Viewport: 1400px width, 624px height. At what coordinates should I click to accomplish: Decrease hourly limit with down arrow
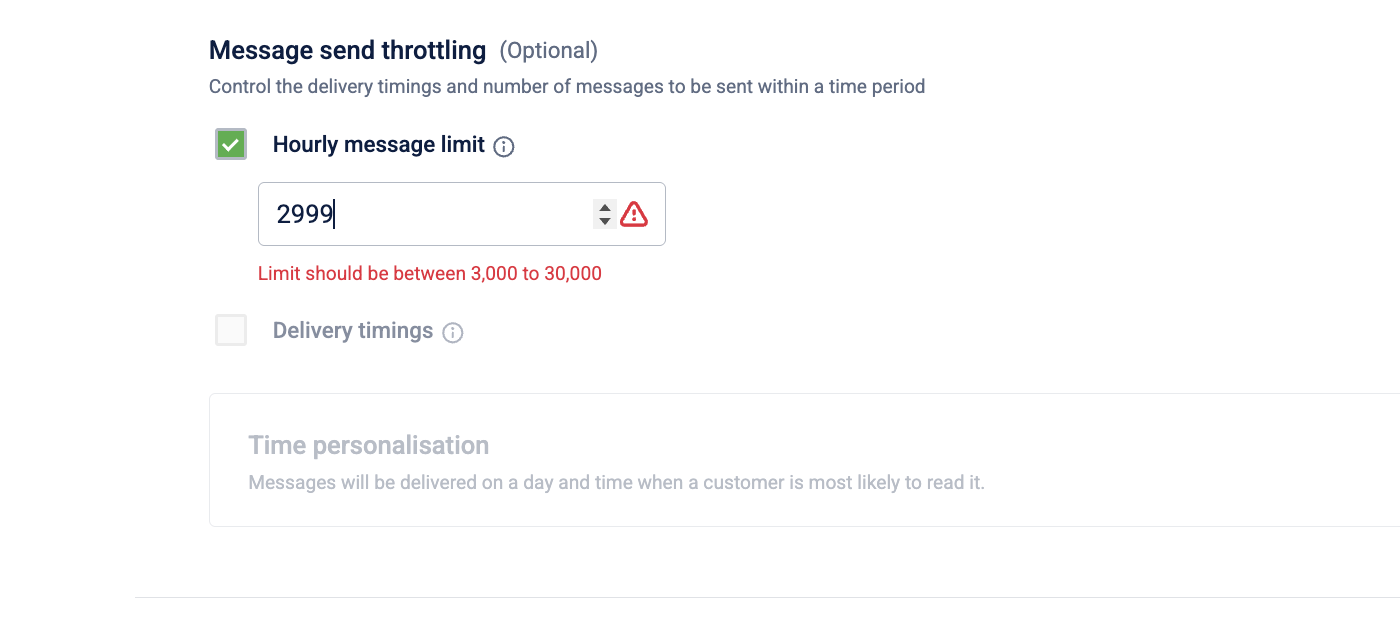click(604, 221)
